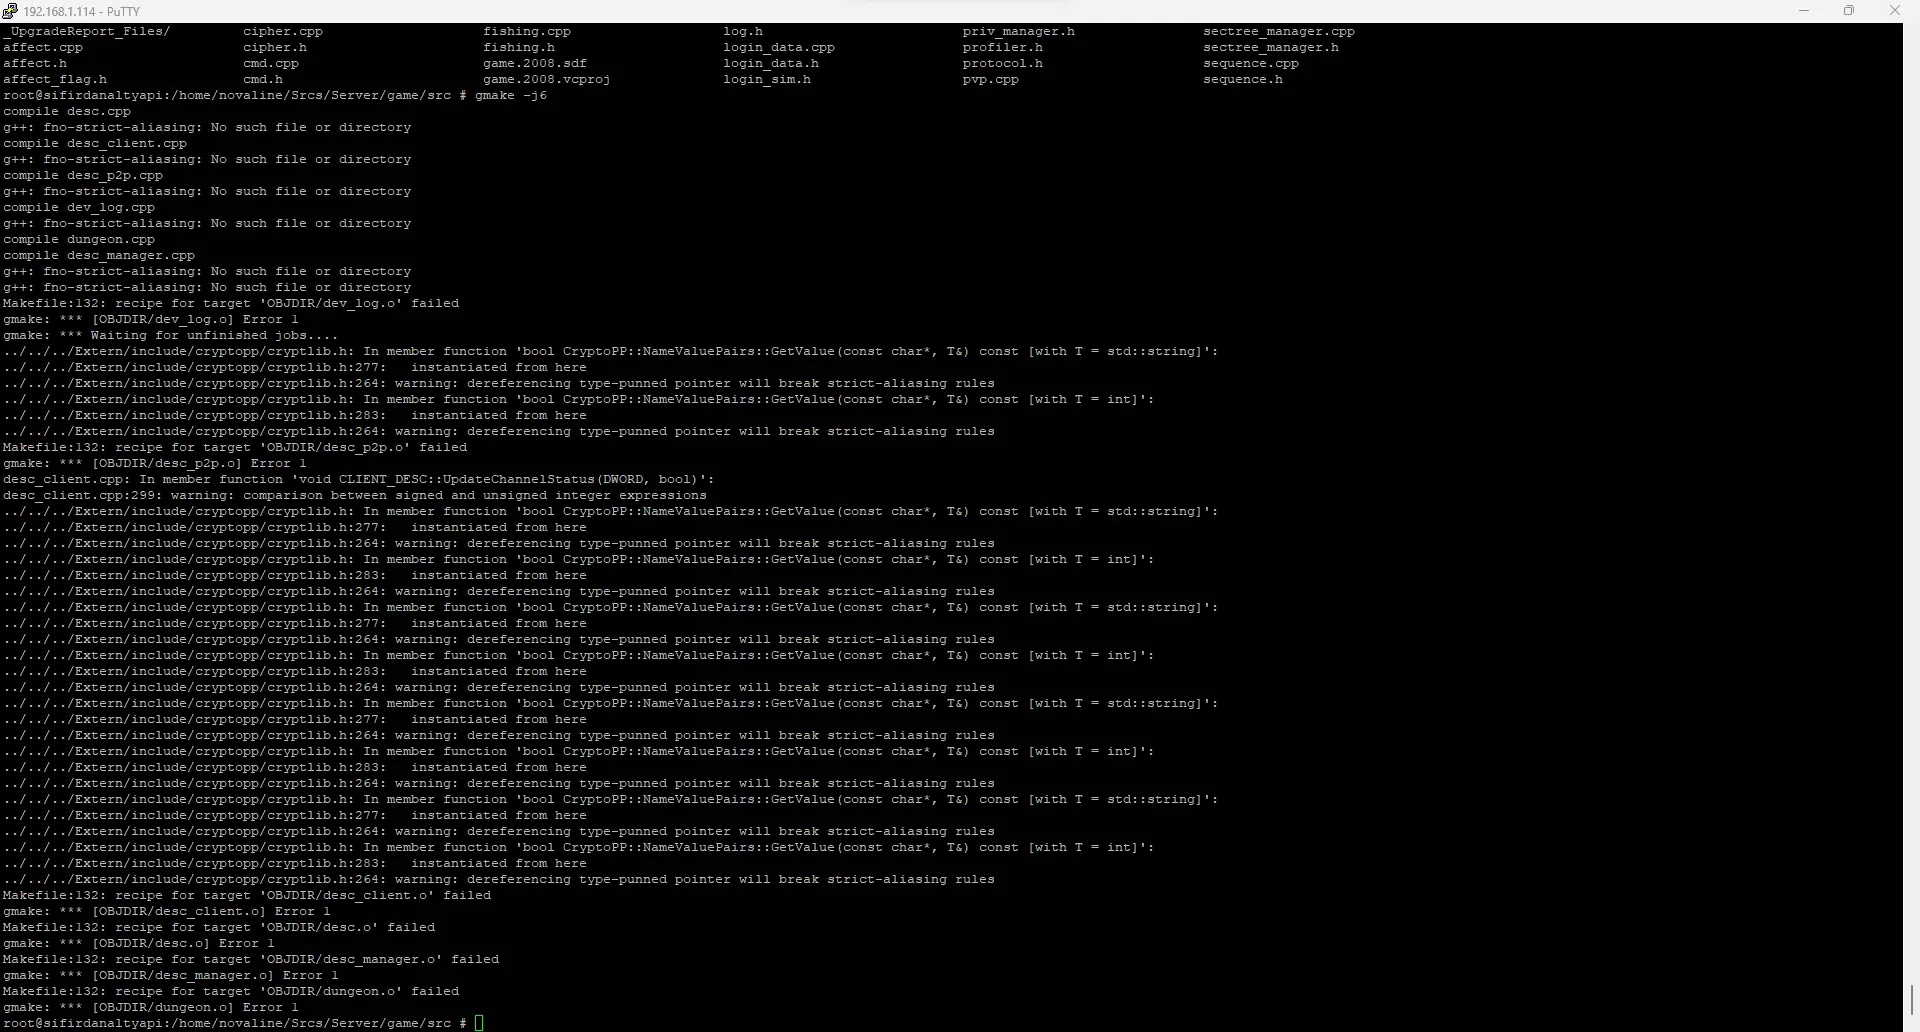Close the PuTTY session window
The width and height of the screenshot is (1920, 1032).
(x=1894, y=11)
